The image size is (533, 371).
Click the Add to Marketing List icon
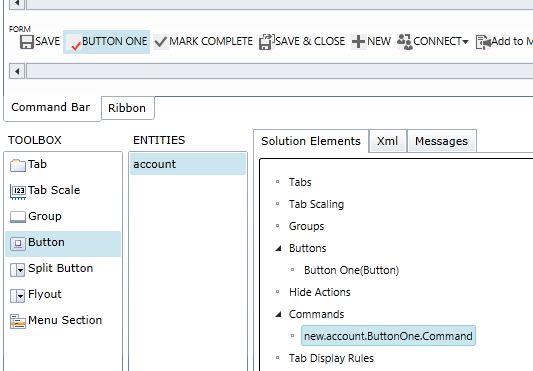tap(483, 42)
